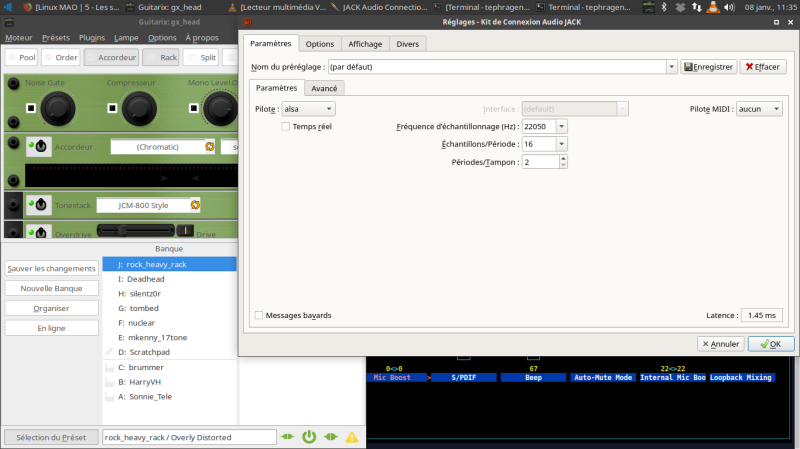Screen dimensions: 800x449
Task: Enable the Messages bavards checkbox
Action: pos(259,315)
